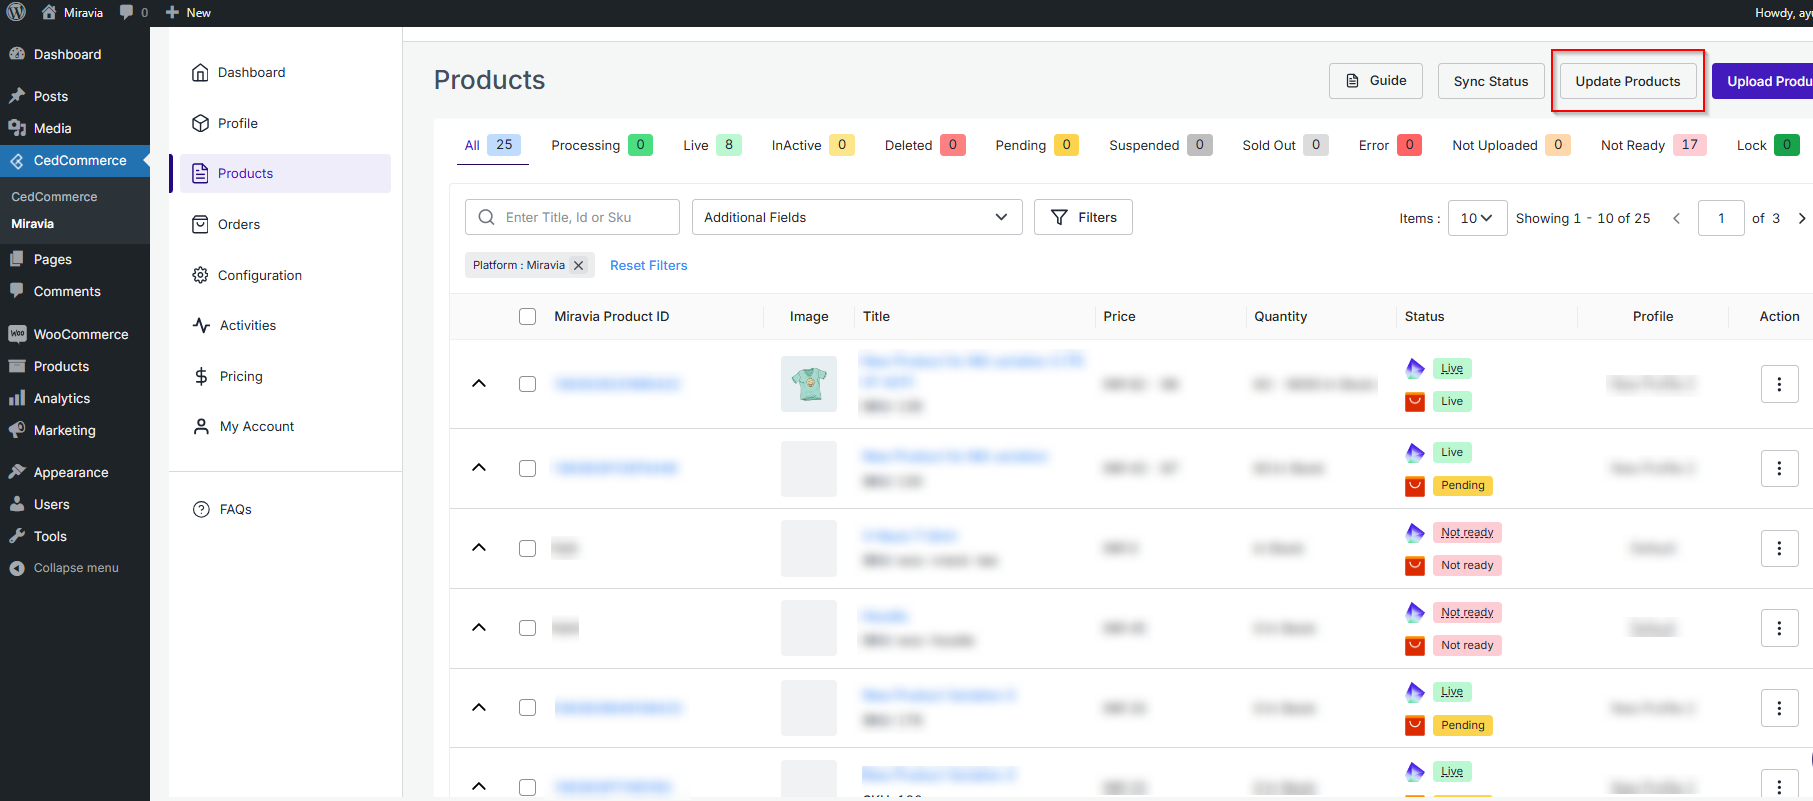Collapse the third product row chevron
The image size is (1813, 801).
pos(479,547)
